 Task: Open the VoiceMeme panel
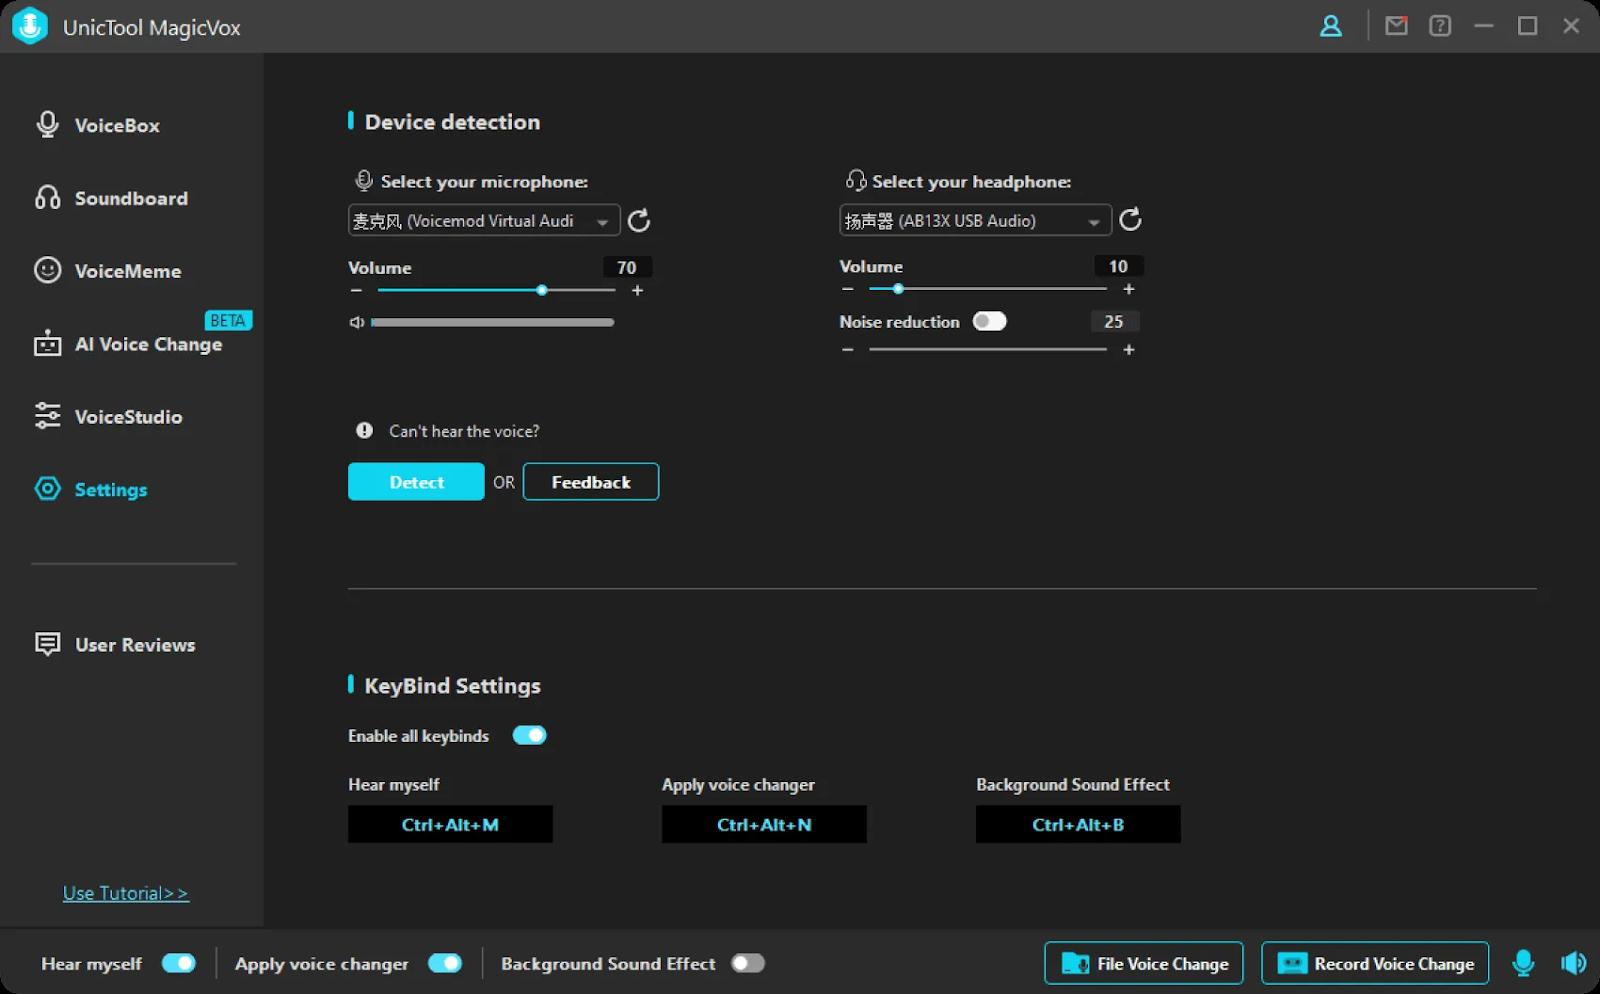pyautogui.click(x=127, y=271)
